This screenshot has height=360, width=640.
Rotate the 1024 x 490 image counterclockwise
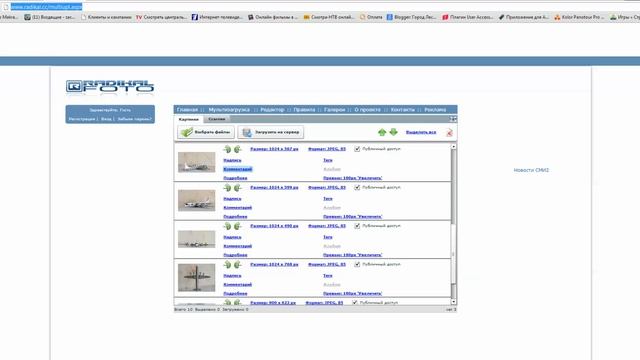point(227,226)
